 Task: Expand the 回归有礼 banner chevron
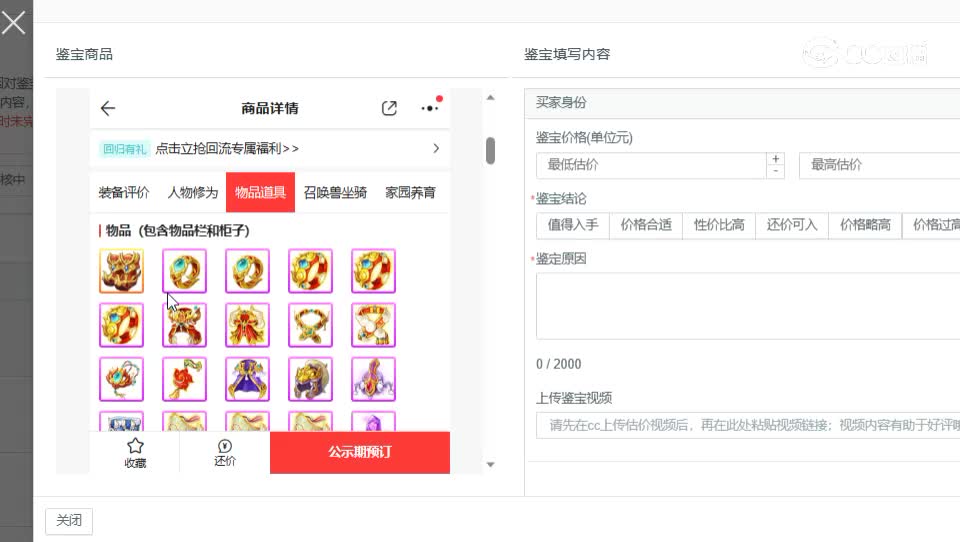pos(436,148)
